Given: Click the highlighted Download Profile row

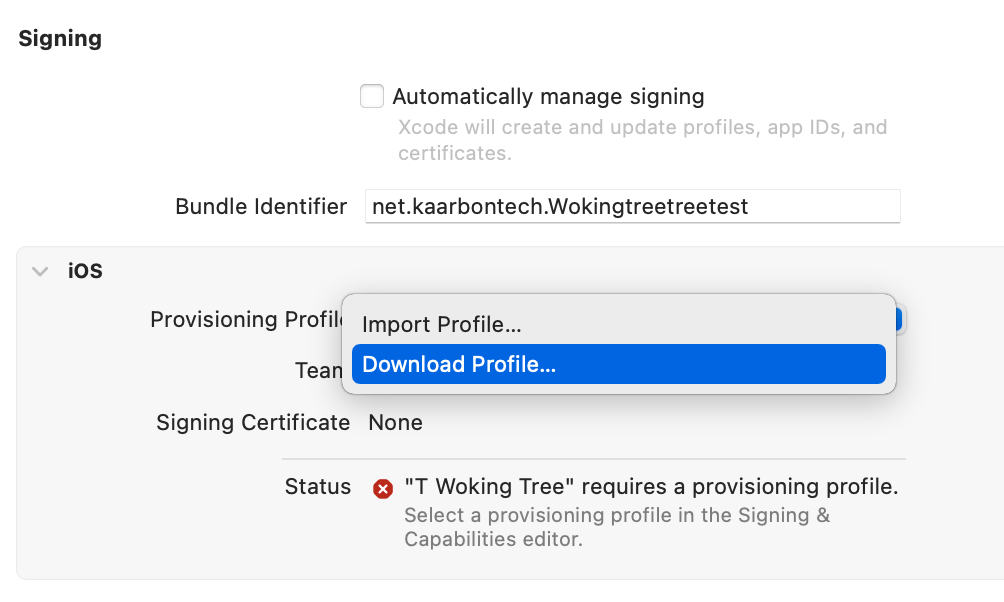Looking at the screenshot, I should pos(619,364).
